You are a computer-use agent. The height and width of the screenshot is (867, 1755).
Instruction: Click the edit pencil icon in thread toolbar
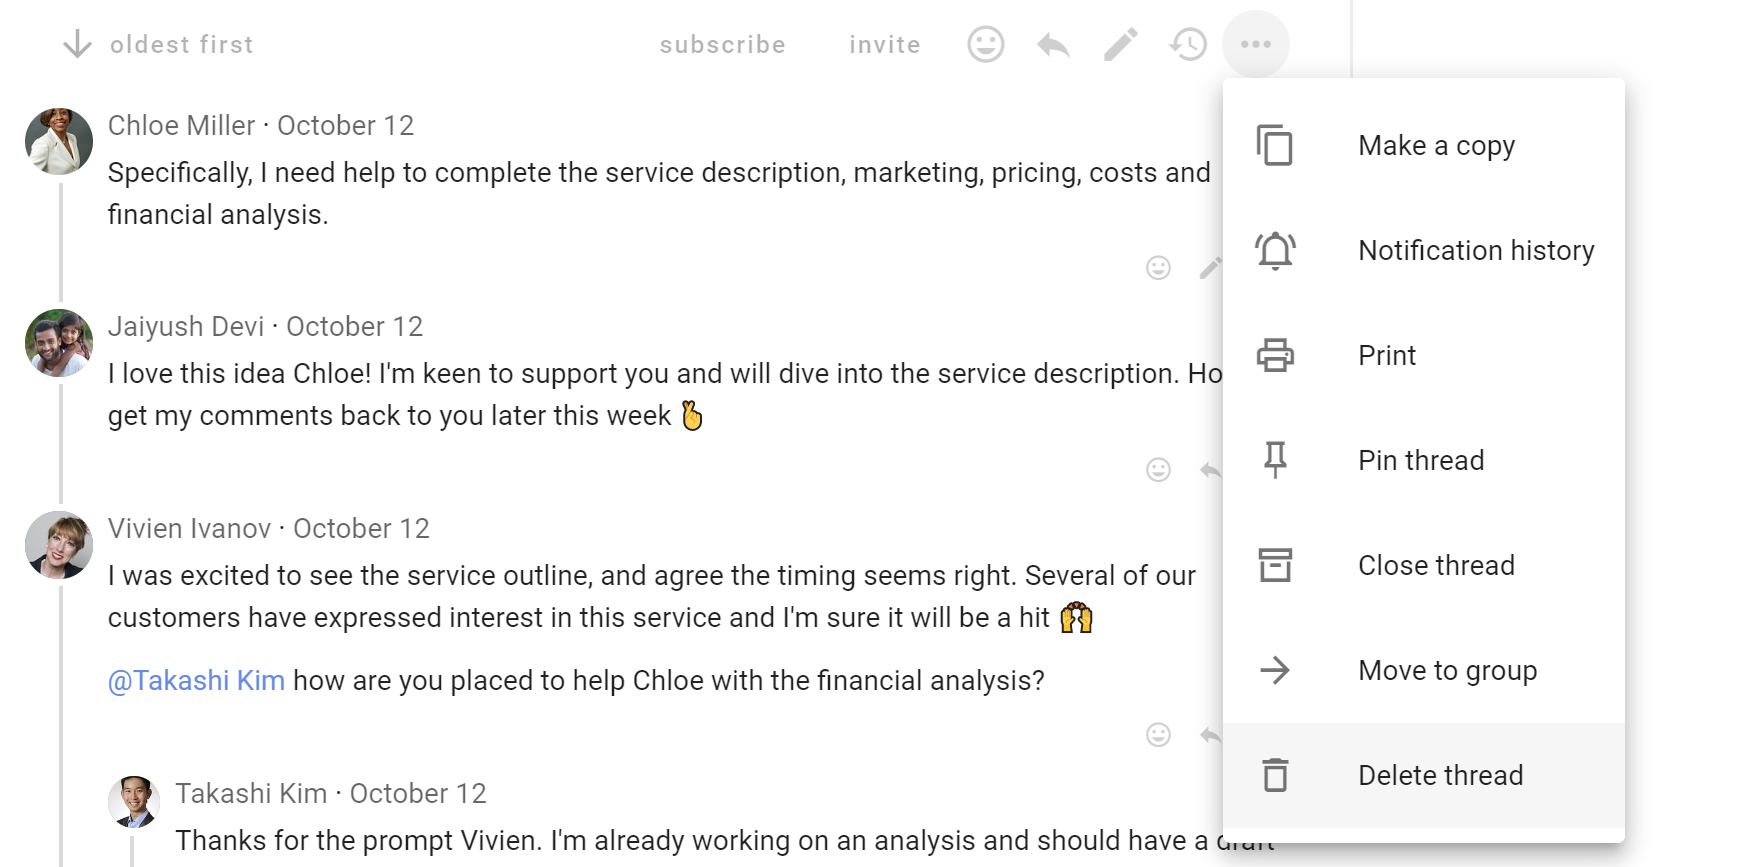coord(1120,44)
